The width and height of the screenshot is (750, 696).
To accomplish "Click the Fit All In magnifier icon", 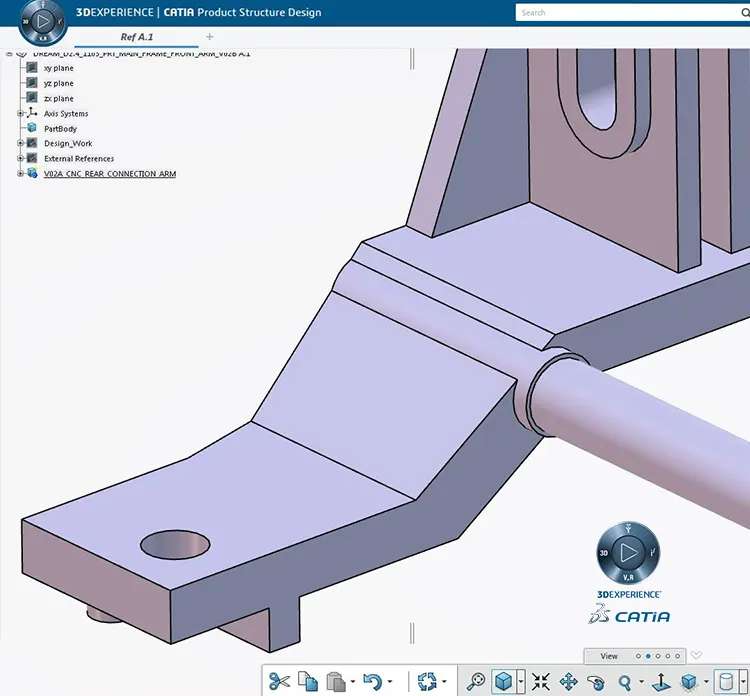I will click(x=476, y=681).
